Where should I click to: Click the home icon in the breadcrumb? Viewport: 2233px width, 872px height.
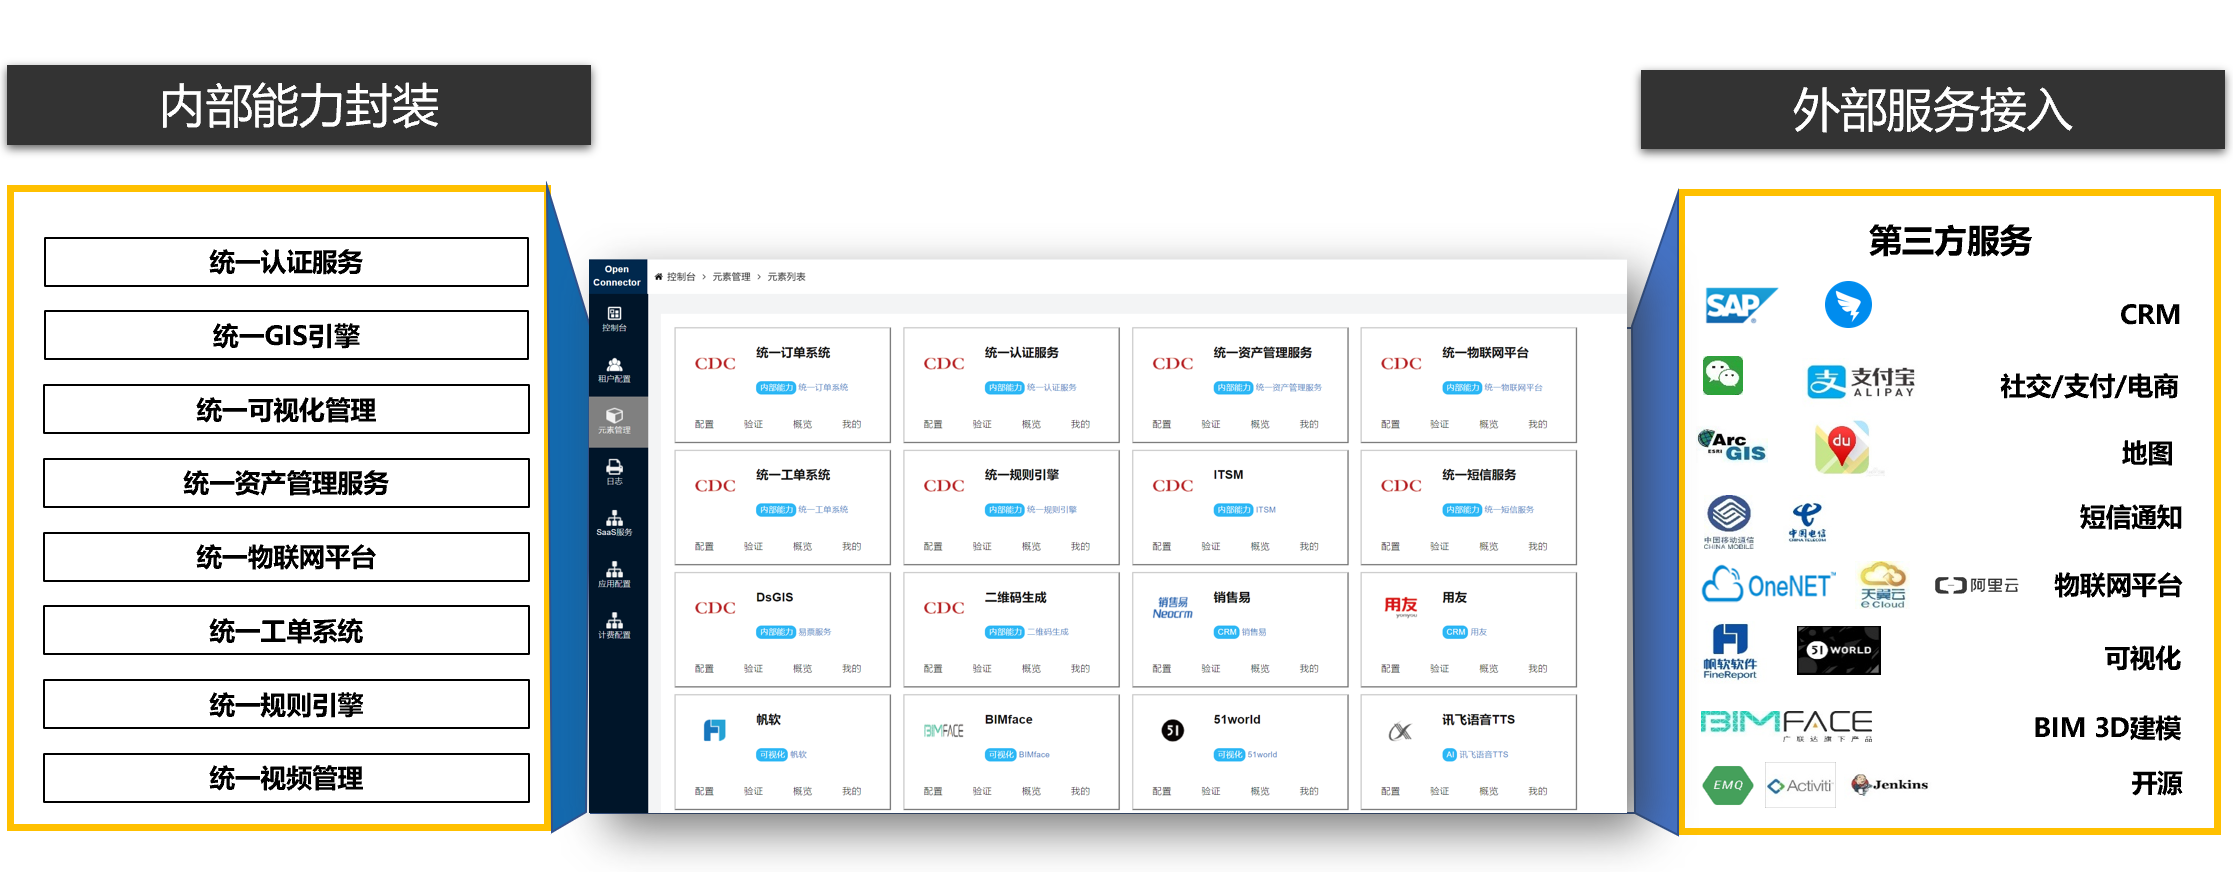click(x=658, y=277)
